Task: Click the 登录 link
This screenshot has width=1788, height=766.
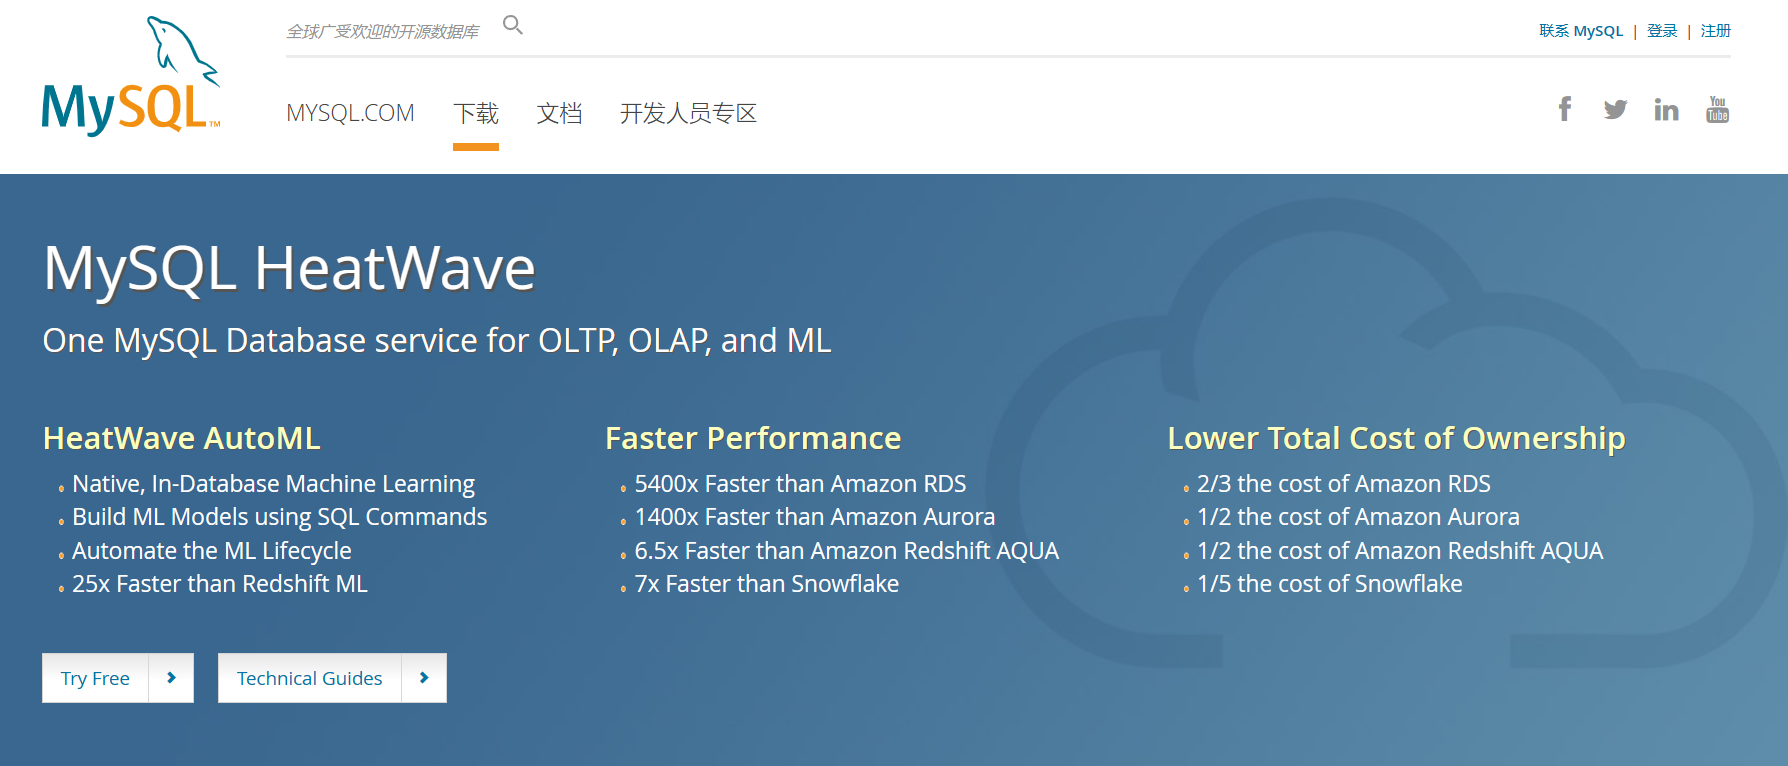Action: click(x=1662, y=30)
